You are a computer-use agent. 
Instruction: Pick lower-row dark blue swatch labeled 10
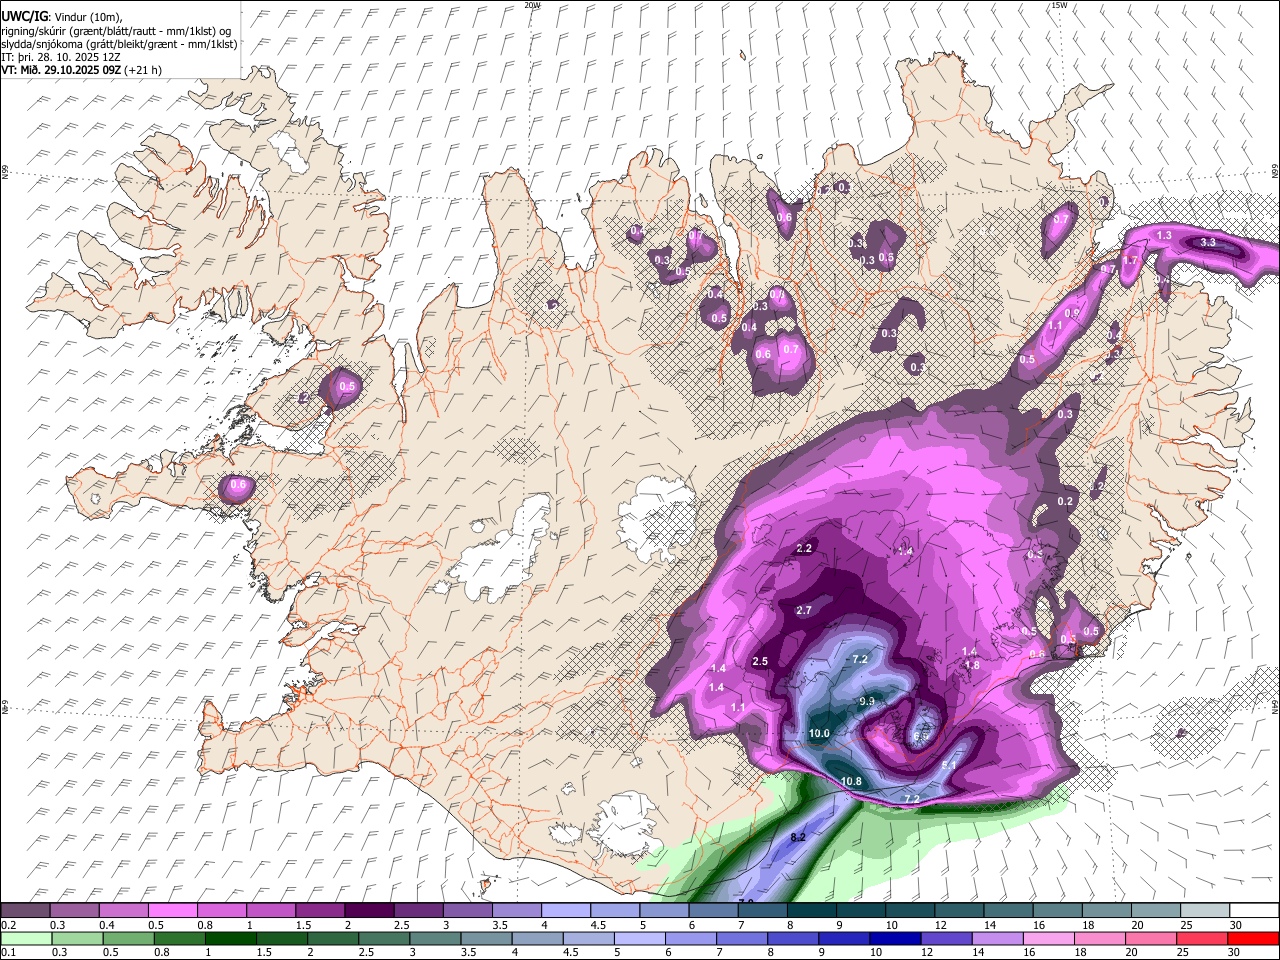[895, 938]
